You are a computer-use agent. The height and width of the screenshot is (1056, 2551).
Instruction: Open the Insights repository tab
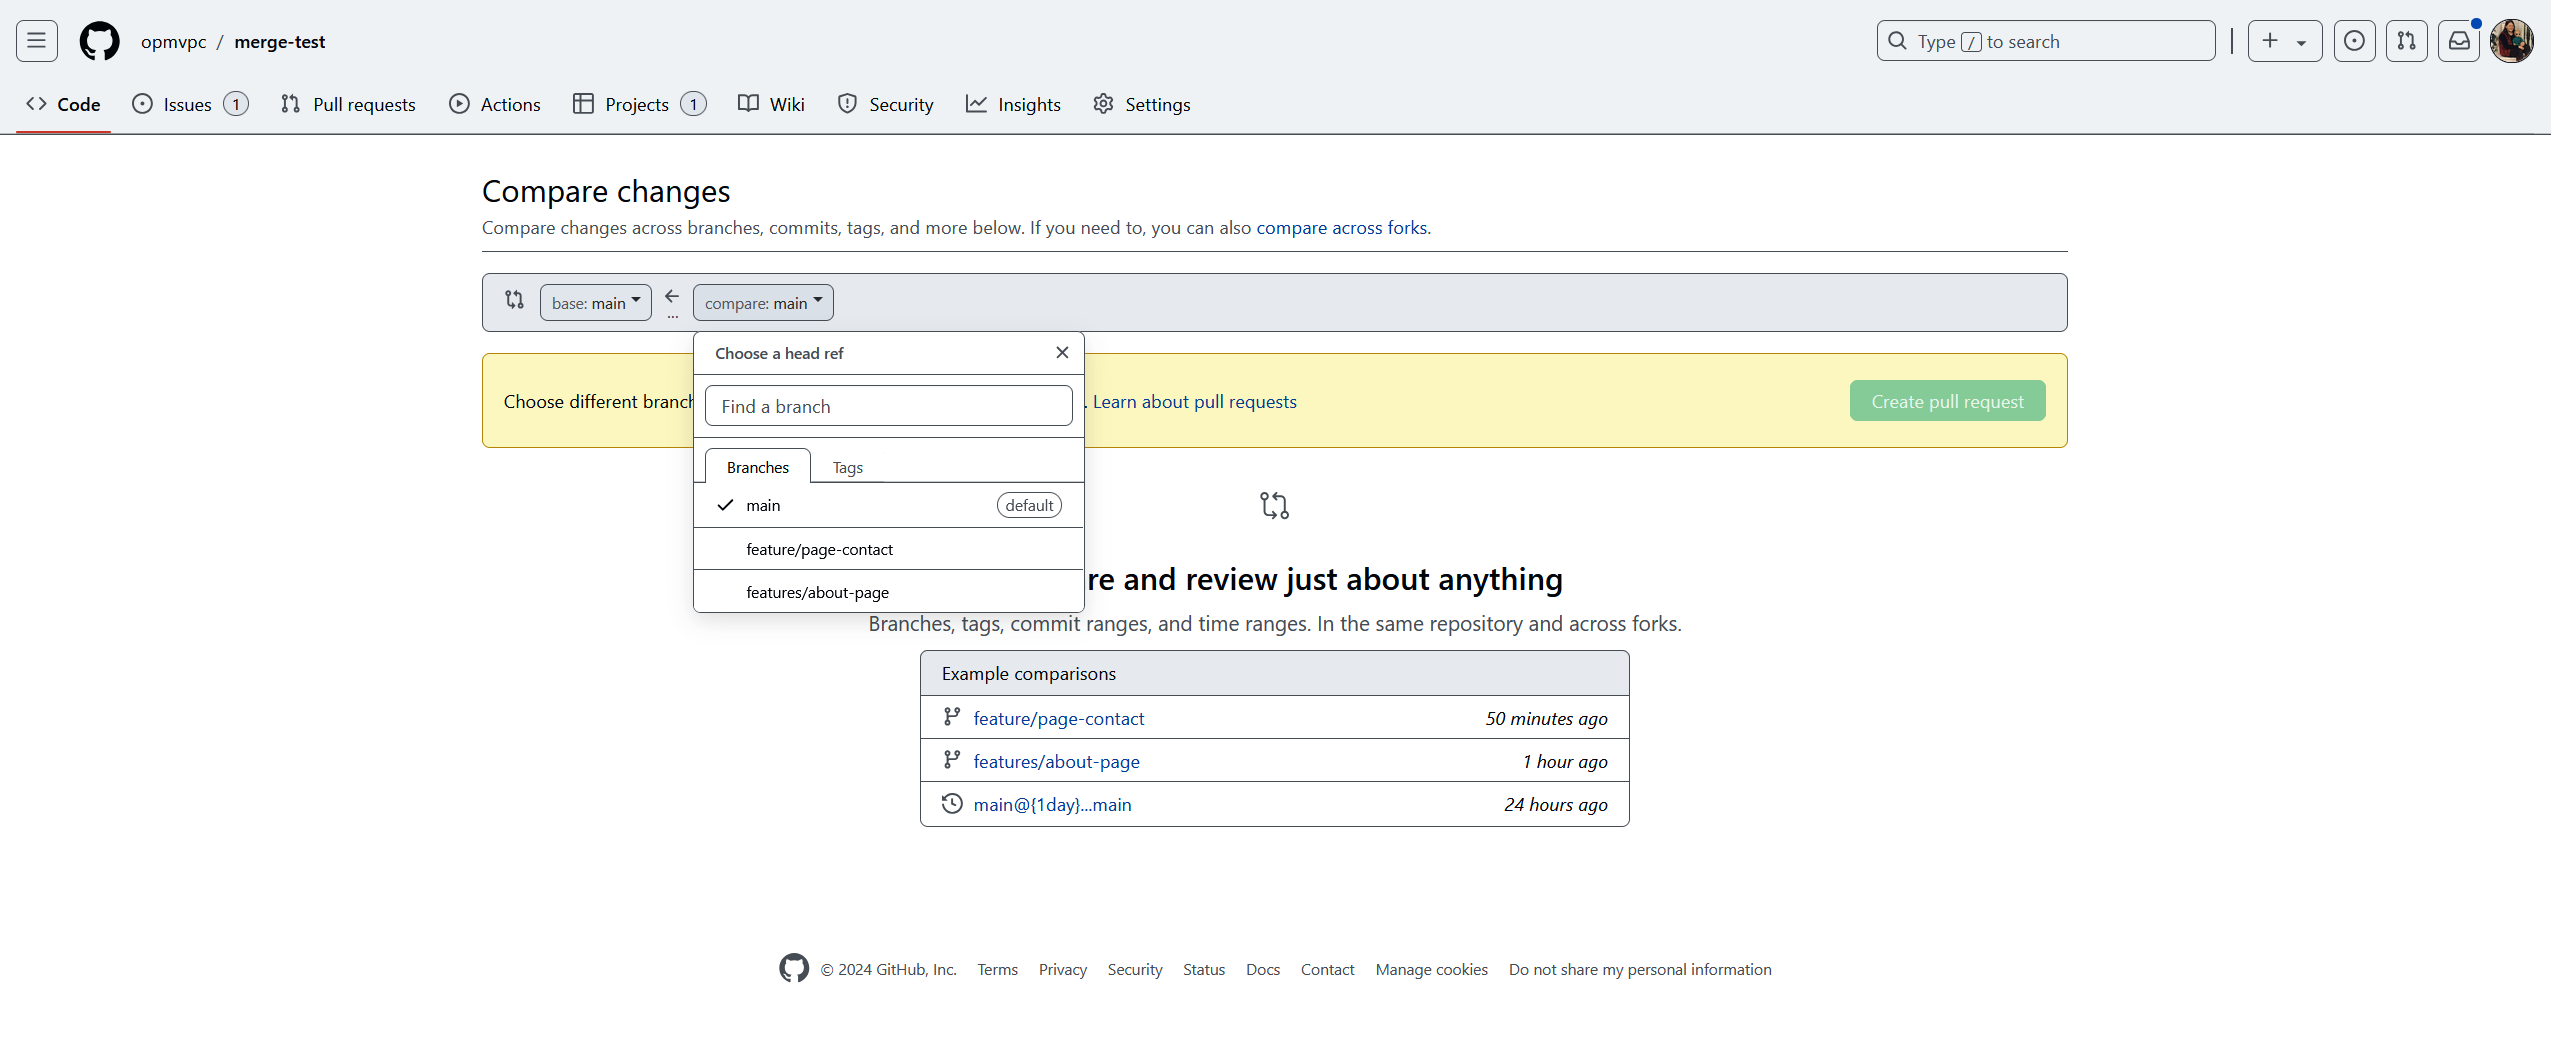pos(1013,104)
